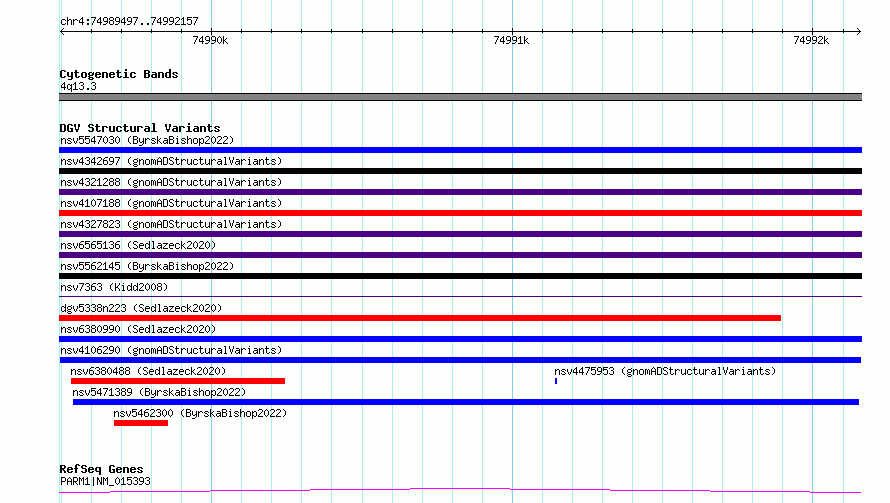This screenshot has width=890, height=503.
Task: Click the dgv5338n223 (Sedlazeck2020) label
Action: pyautogui.click(x=141, y=308)
